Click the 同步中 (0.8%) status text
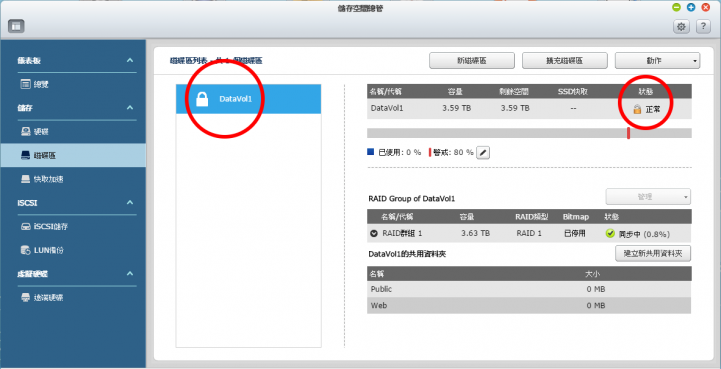The image size is (721, 369). [x=644, y=234]
